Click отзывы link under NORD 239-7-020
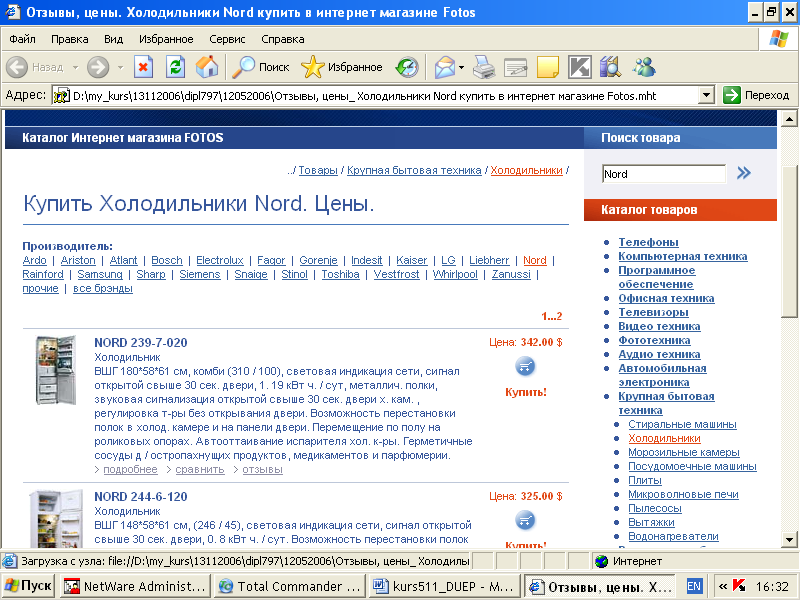This screenshot has width=800, height=600. [x=262, y=469]
